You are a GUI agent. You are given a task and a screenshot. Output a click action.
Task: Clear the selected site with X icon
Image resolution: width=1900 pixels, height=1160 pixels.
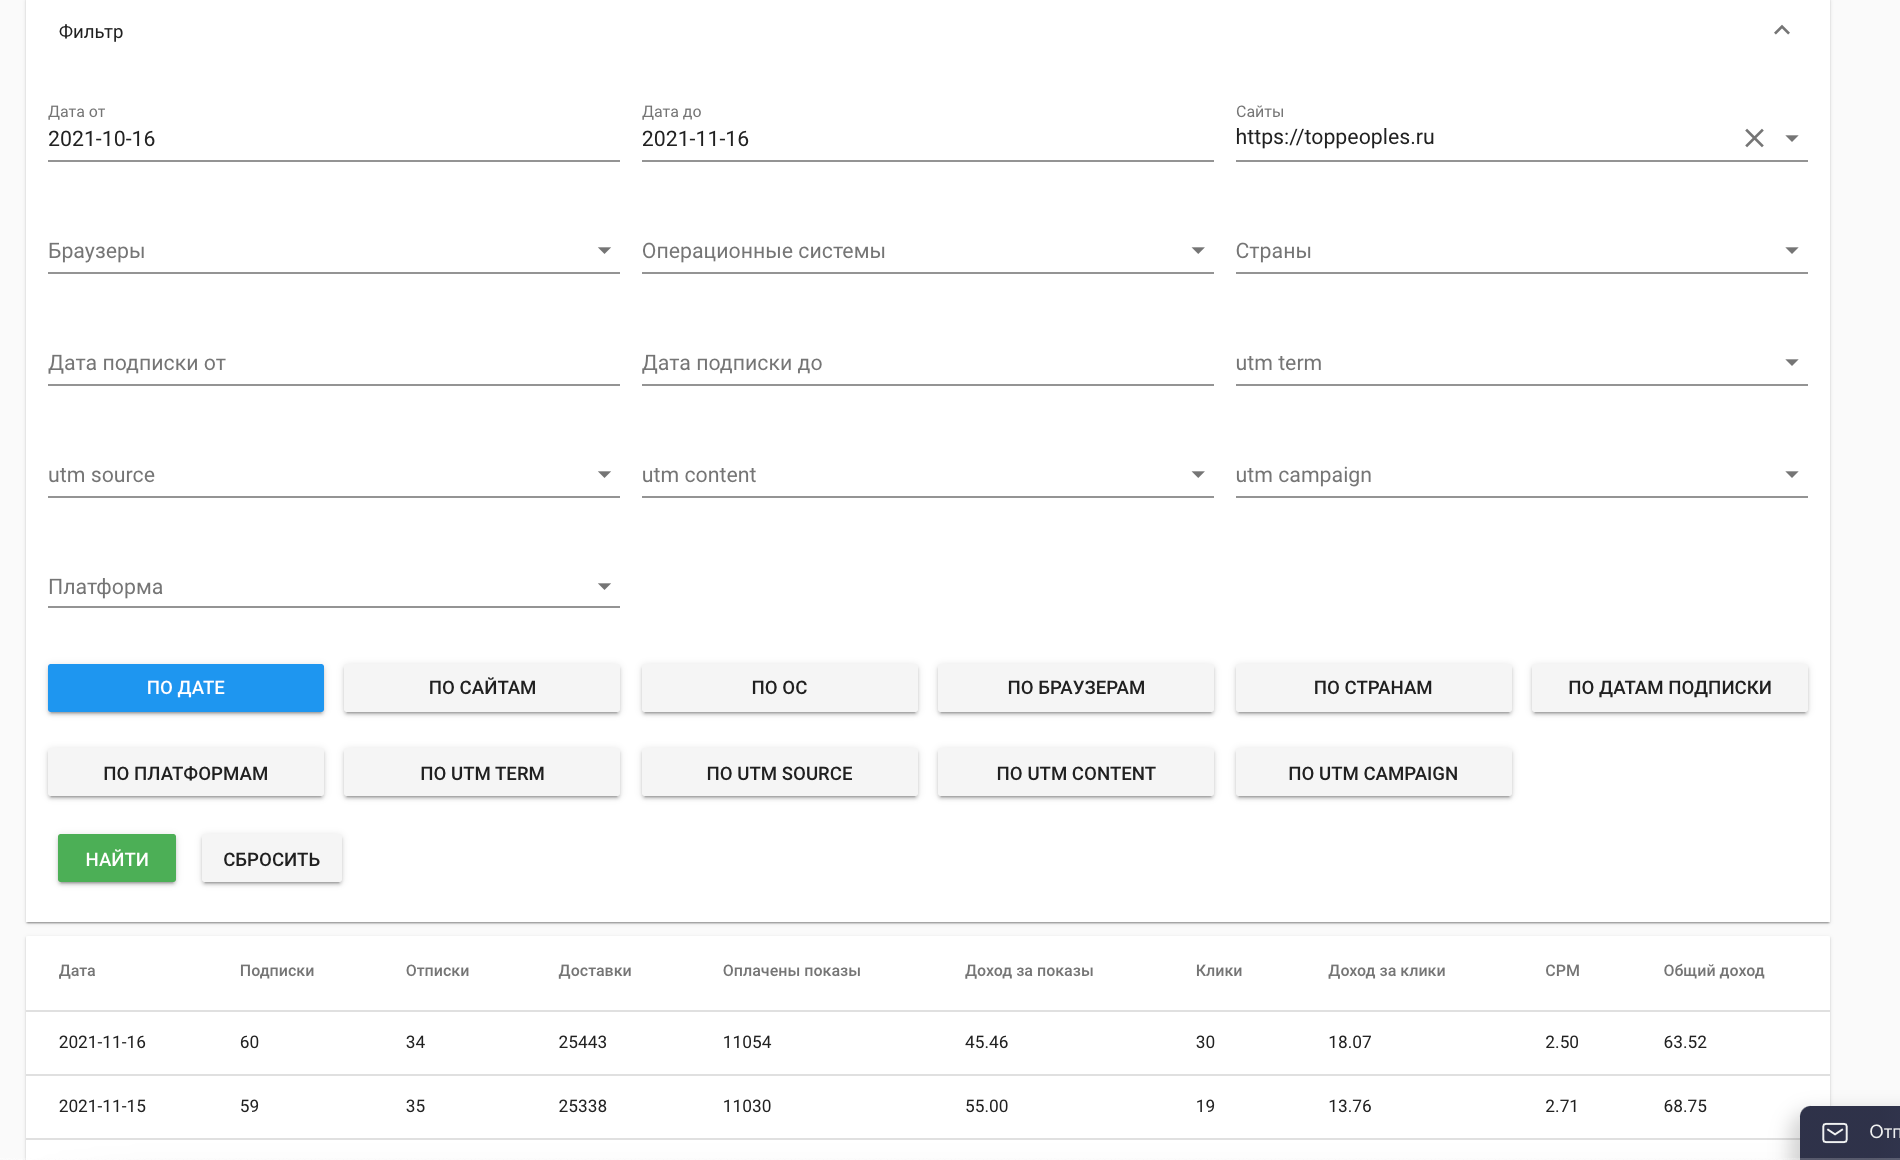(x=1754, y=138)
